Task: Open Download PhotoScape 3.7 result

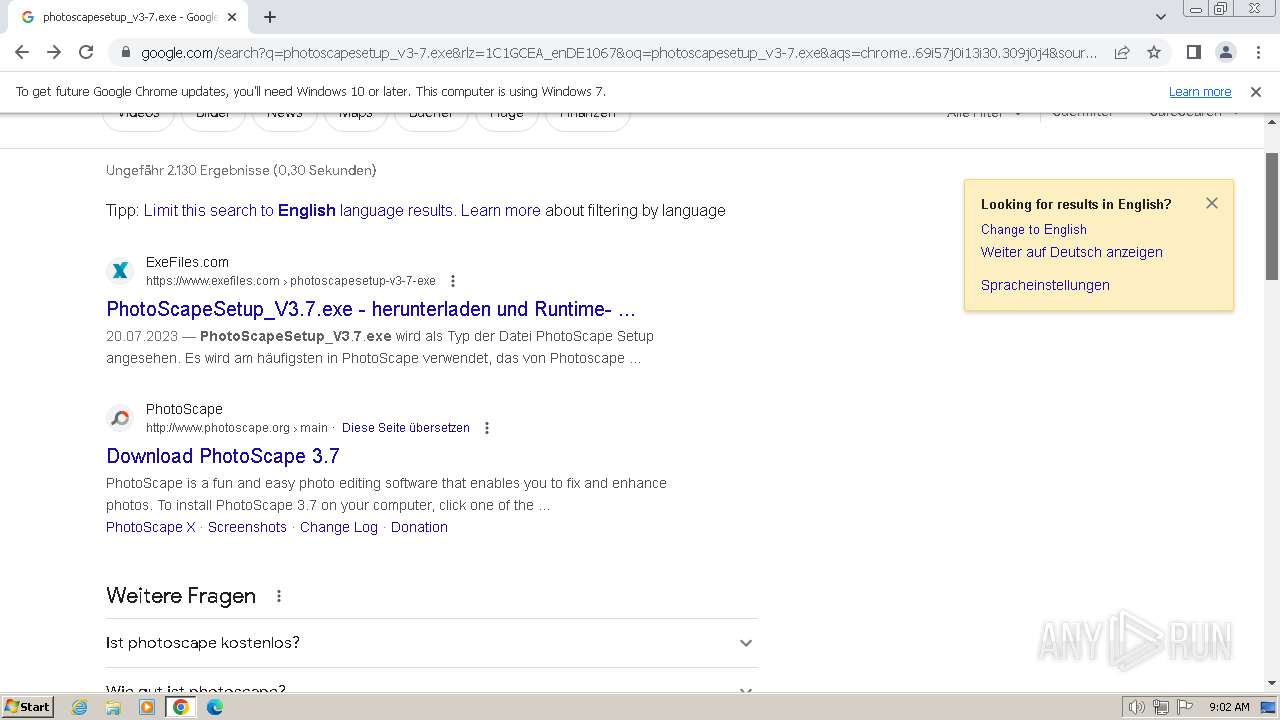Action: point(223,456)
